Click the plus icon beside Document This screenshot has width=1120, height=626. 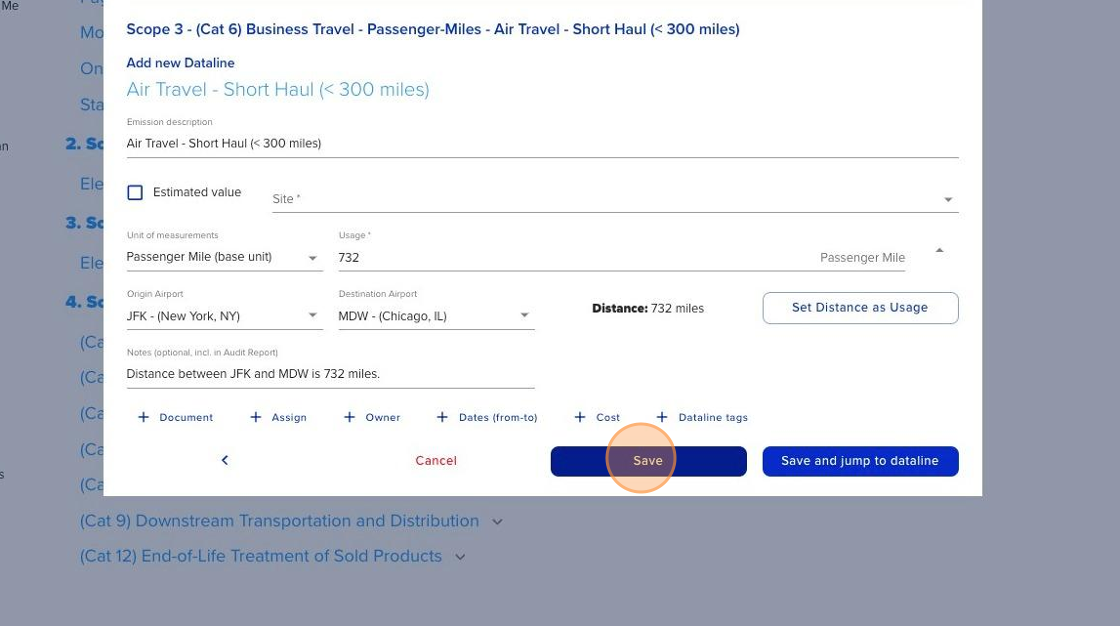point(143,417)
